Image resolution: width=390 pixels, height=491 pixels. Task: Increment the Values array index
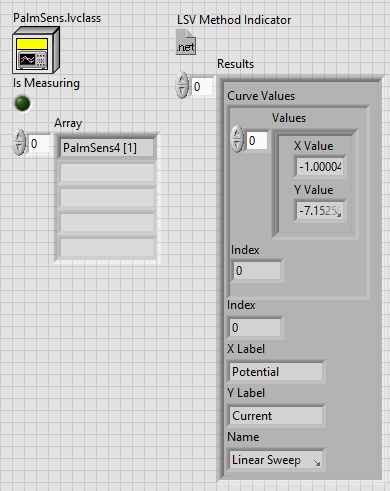(237, 133)
